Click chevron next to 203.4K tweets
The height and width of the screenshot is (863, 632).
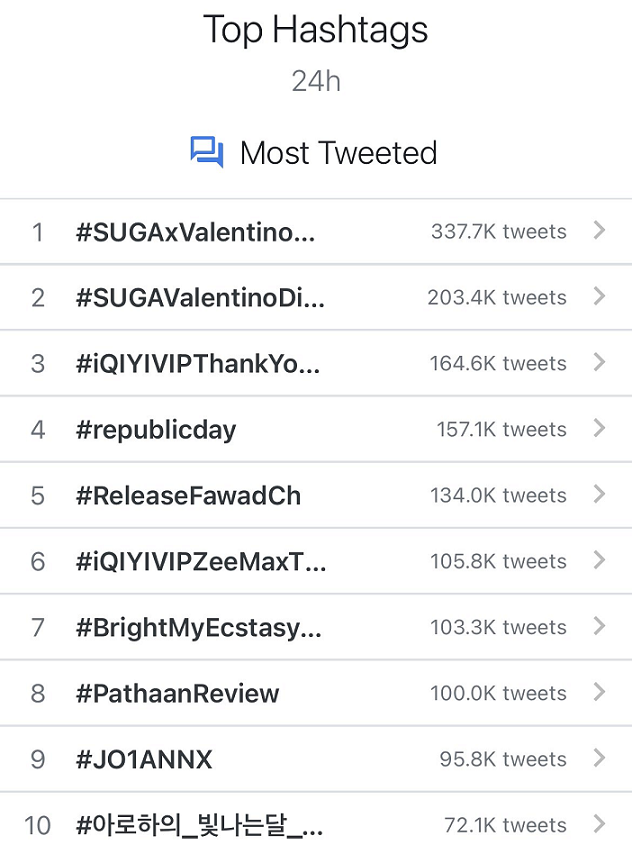(x=599, y=296)
